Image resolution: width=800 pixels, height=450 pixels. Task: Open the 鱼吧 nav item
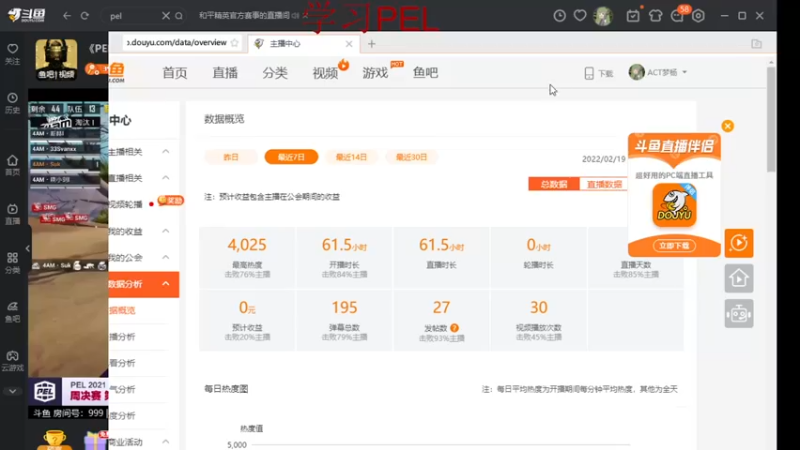(426, 73)
